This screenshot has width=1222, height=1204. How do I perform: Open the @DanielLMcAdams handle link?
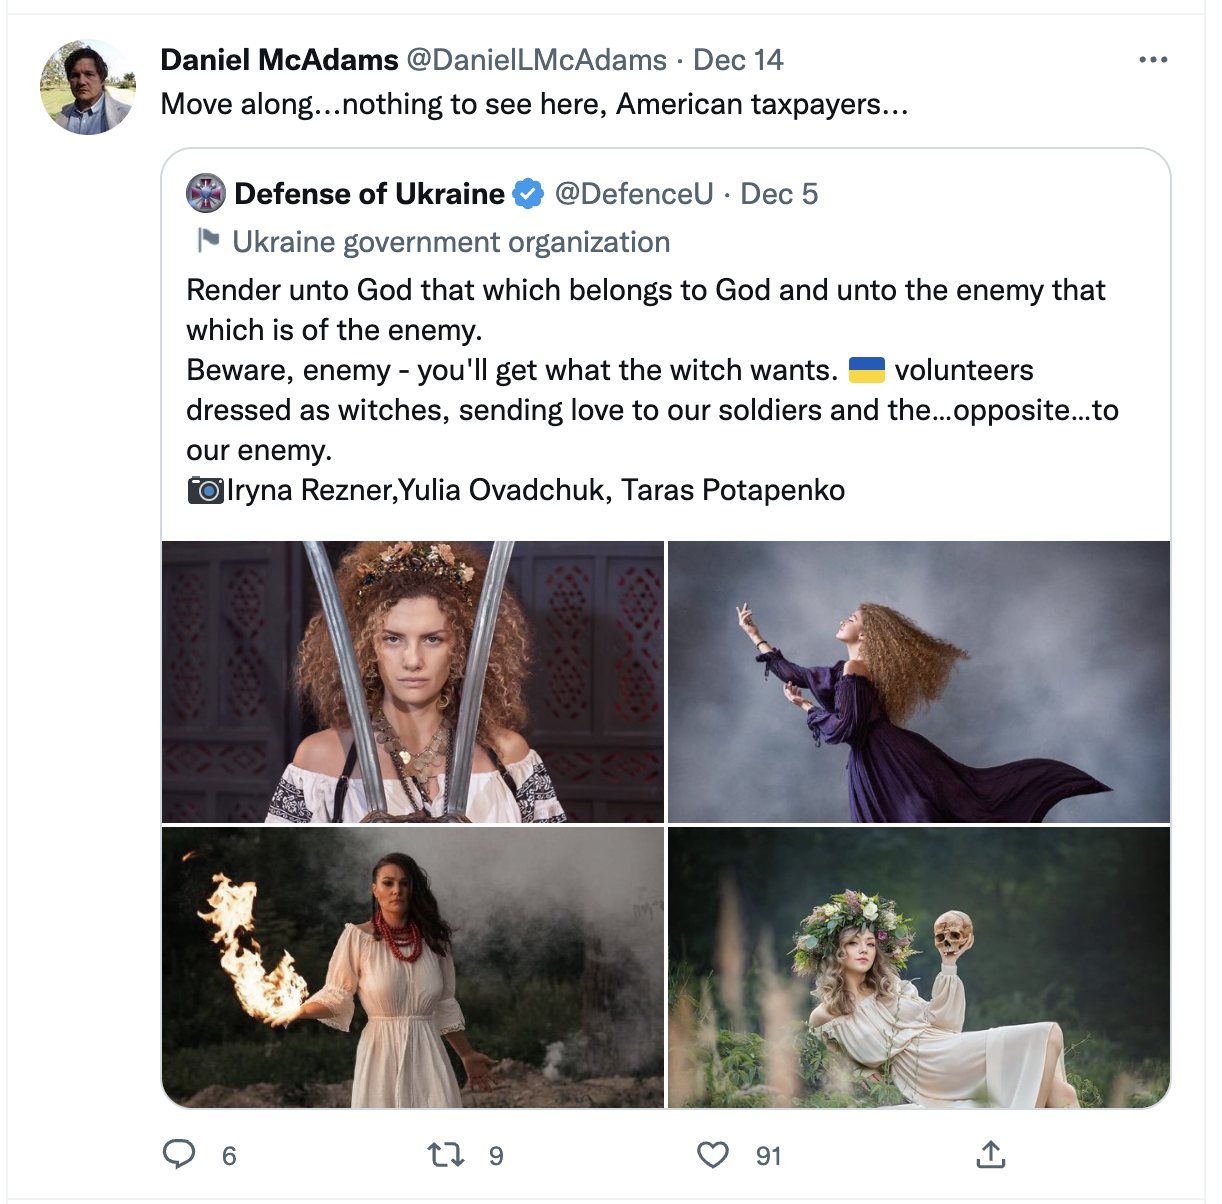[x=536, y=60]
